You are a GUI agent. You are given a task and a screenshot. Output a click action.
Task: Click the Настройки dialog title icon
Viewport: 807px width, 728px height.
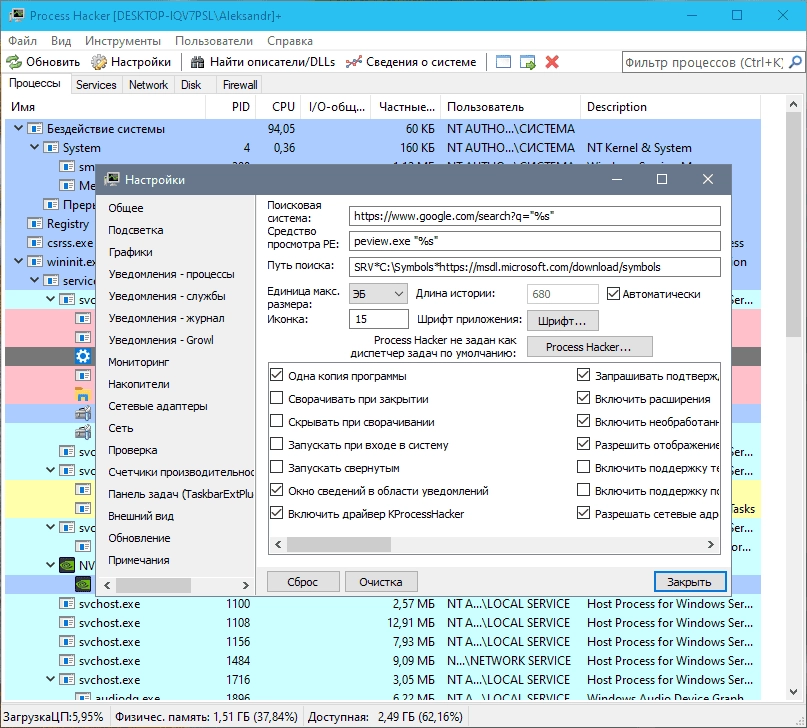pos(112,179)
